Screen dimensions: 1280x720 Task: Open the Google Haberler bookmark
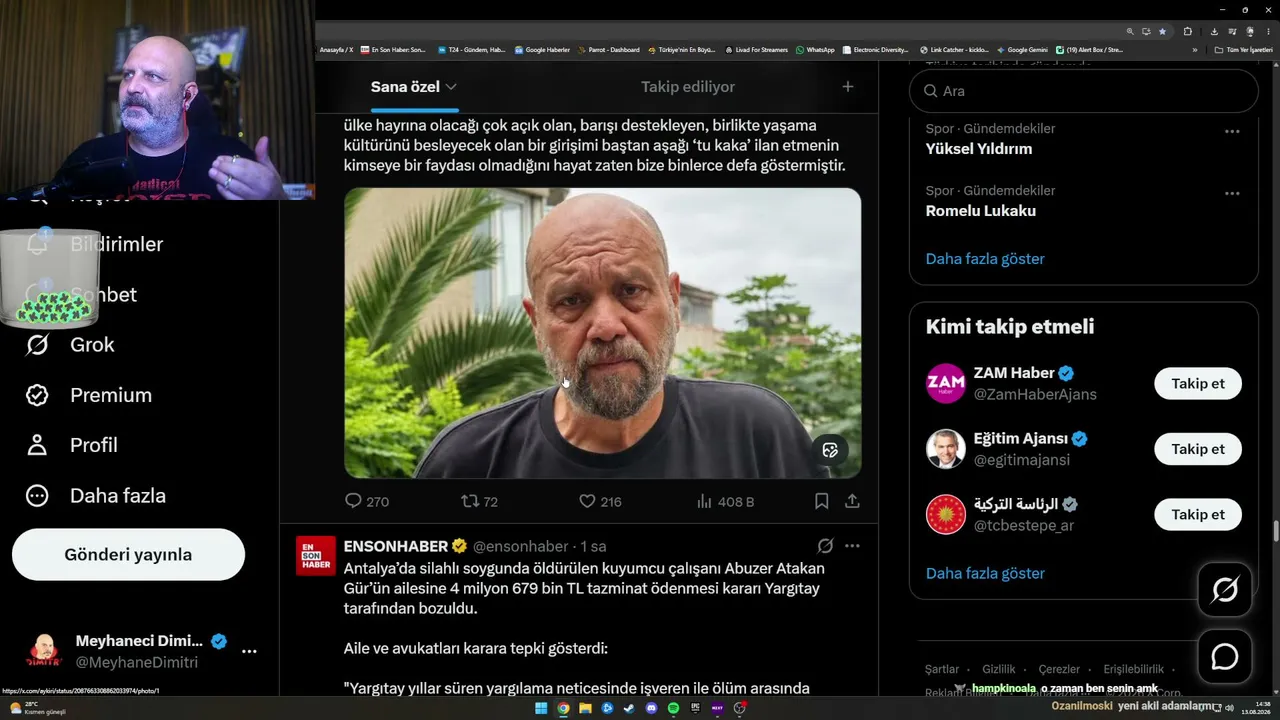coord(542,50)
